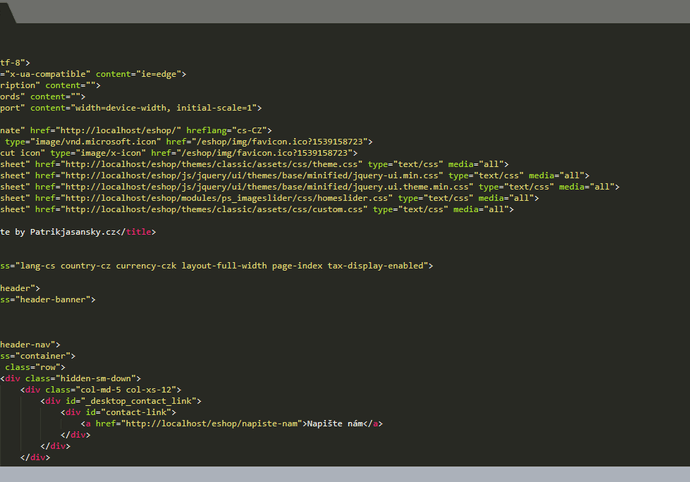Click the tax-display-enabled class name

[x=375, y=266]
